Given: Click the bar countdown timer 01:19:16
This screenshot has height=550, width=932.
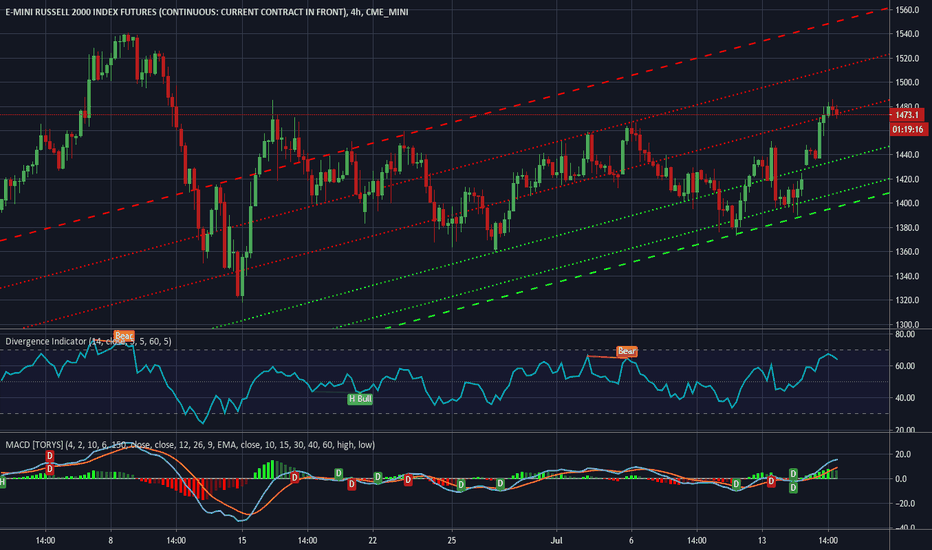Looking at the screenshot, I should [908, 130].
